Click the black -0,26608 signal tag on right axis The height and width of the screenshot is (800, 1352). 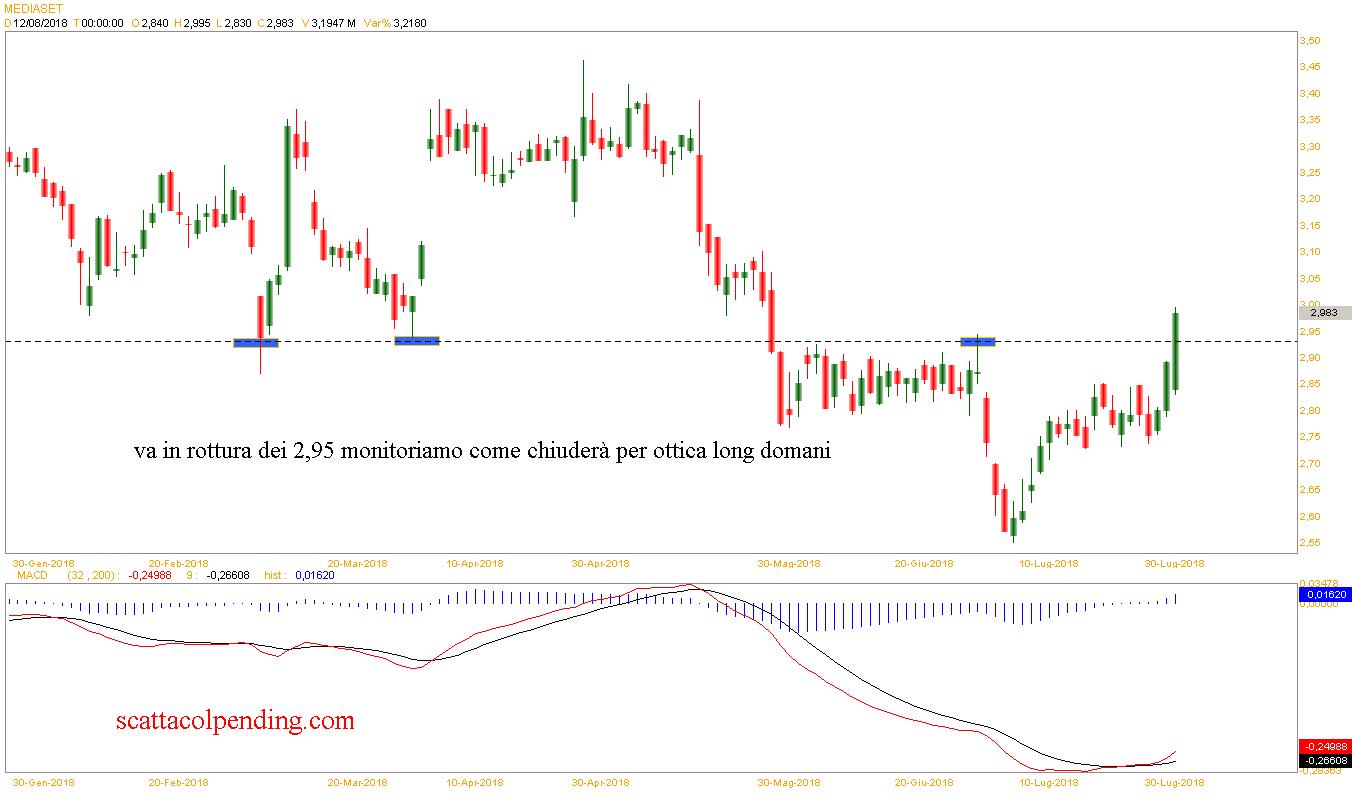tap(1324, 760)
